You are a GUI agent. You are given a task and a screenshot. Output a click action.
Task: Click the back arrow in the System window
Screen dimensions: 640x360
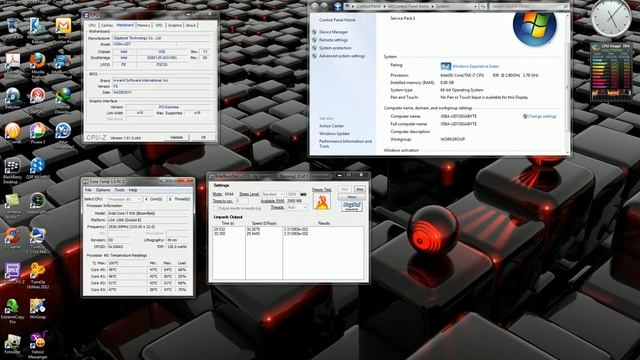pos(314,6)
